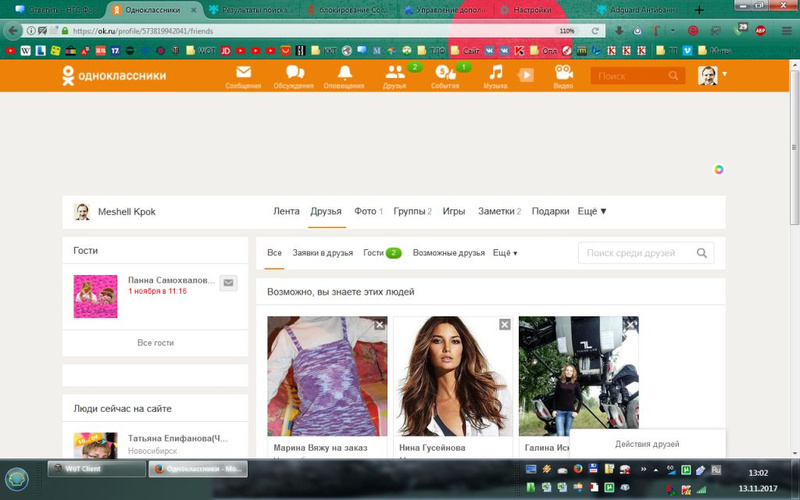The height and width of the screenshot is (500, 800).
Task: Open the header profile avatar dropdown arrow
Action: coord(724,74)
